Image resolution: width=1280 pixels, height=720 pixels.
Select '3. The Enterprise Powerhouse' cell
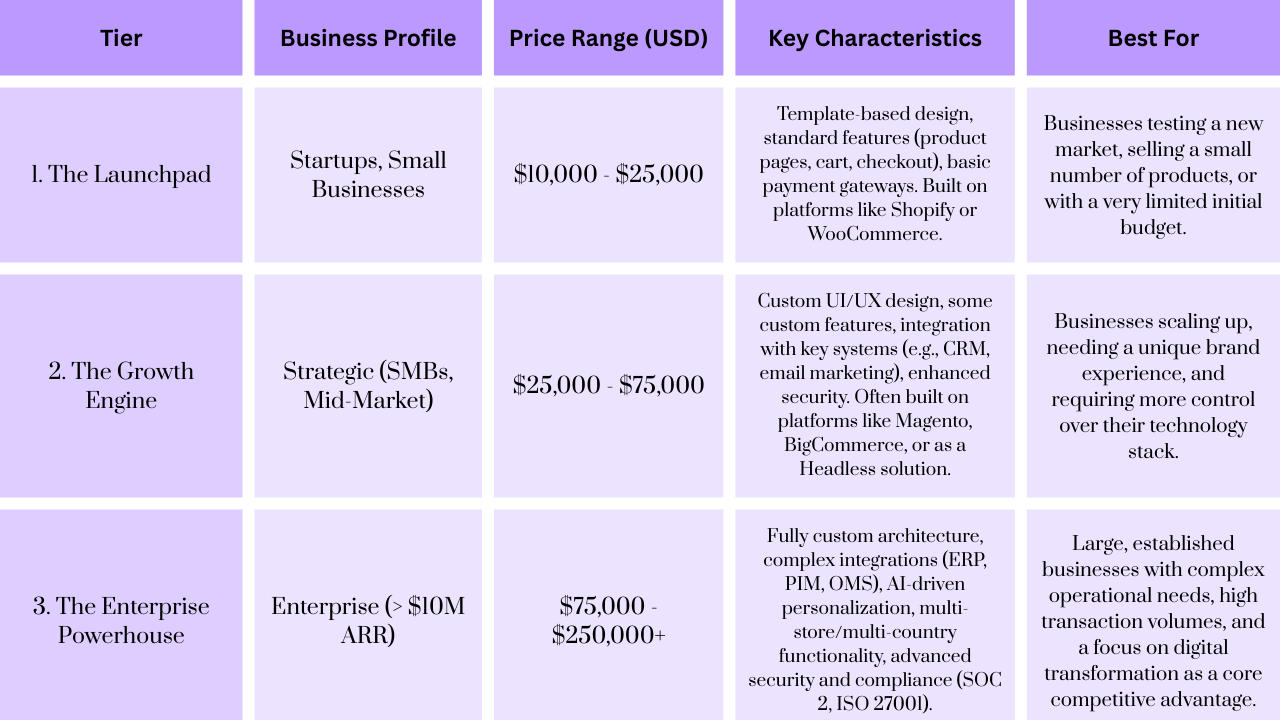(x=121, y=615)
